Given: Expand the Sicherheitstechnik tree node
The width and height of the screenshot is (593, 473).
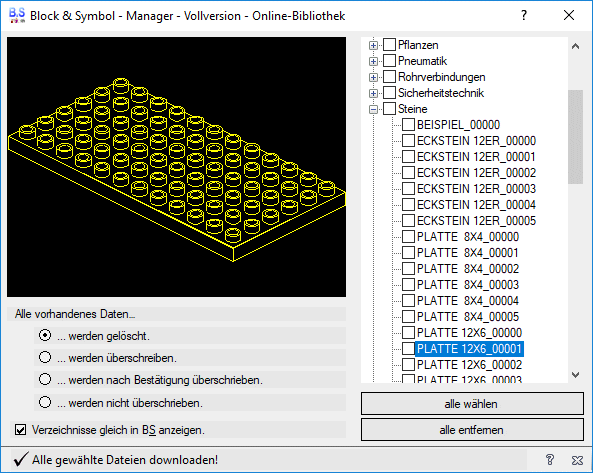Looking at the screenshot, I should point(373,93).
